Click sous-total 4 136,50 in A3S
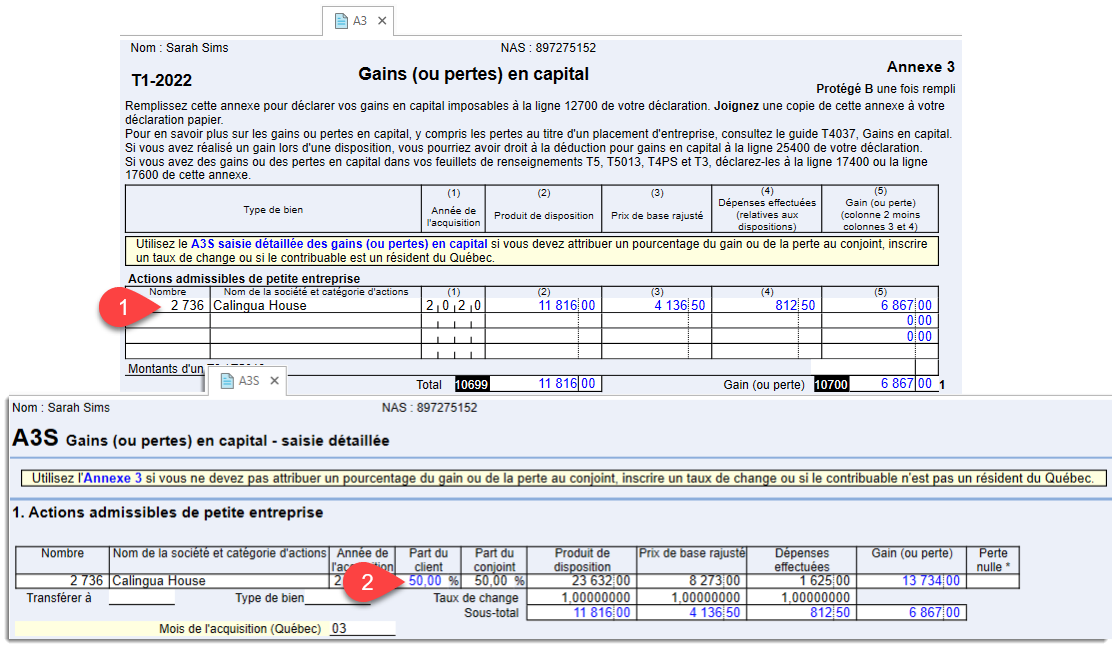Image resolution: width=1112 pixels, height=648 pixels. (x=691, y=613)
